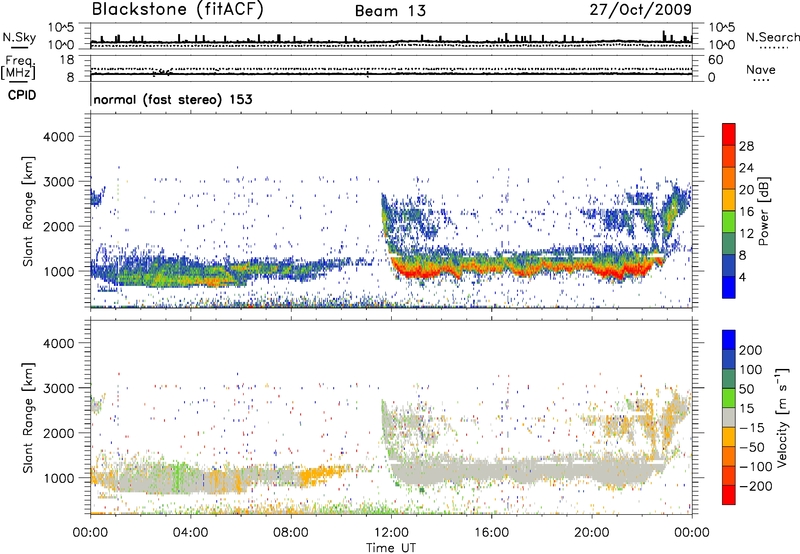
Task: Click the Blackstone (fitACF) plot title
Action: [177, 9]
